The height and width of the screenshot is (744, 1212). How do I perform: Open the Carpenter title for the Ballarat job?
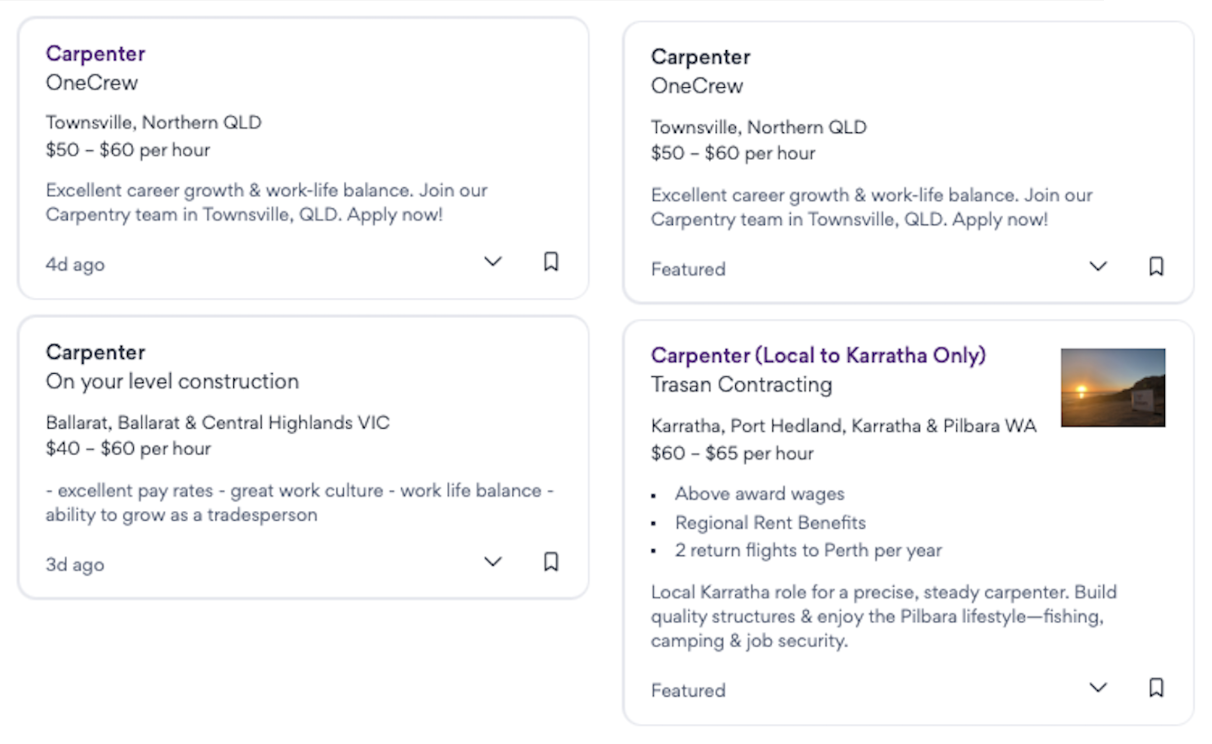coord(96,352)
